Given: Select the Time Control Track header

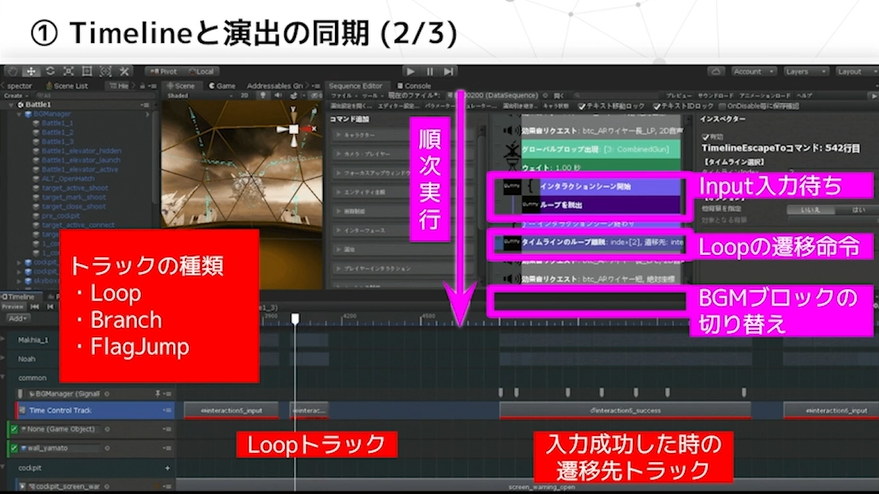Looking at the screenshot, I should pos(94,410).
